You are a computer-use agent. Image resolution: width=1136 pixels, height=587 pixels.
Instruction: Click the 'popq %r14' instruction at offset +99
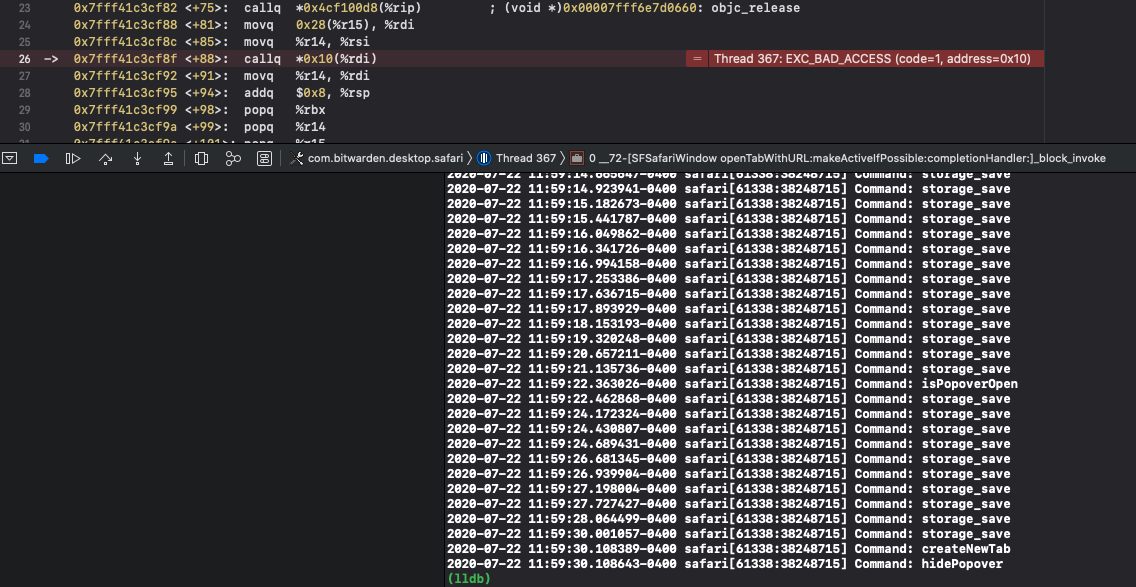pyautogui.click(x=283, y=126)
